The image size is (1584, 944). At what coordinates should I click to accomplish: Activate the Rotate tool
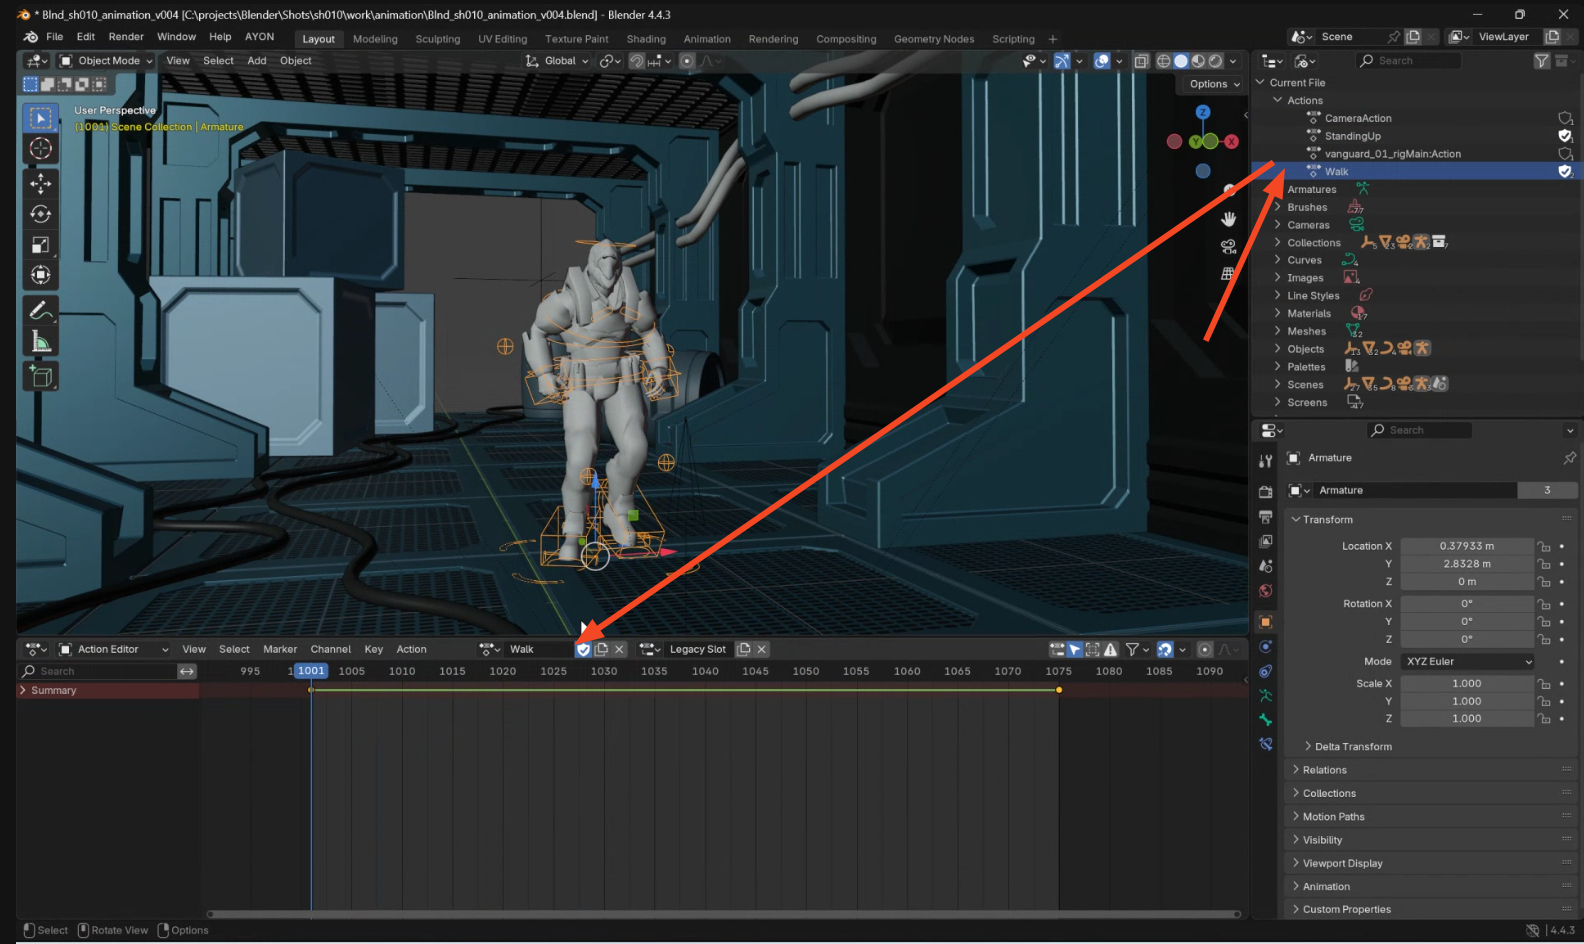pos(41,214)
